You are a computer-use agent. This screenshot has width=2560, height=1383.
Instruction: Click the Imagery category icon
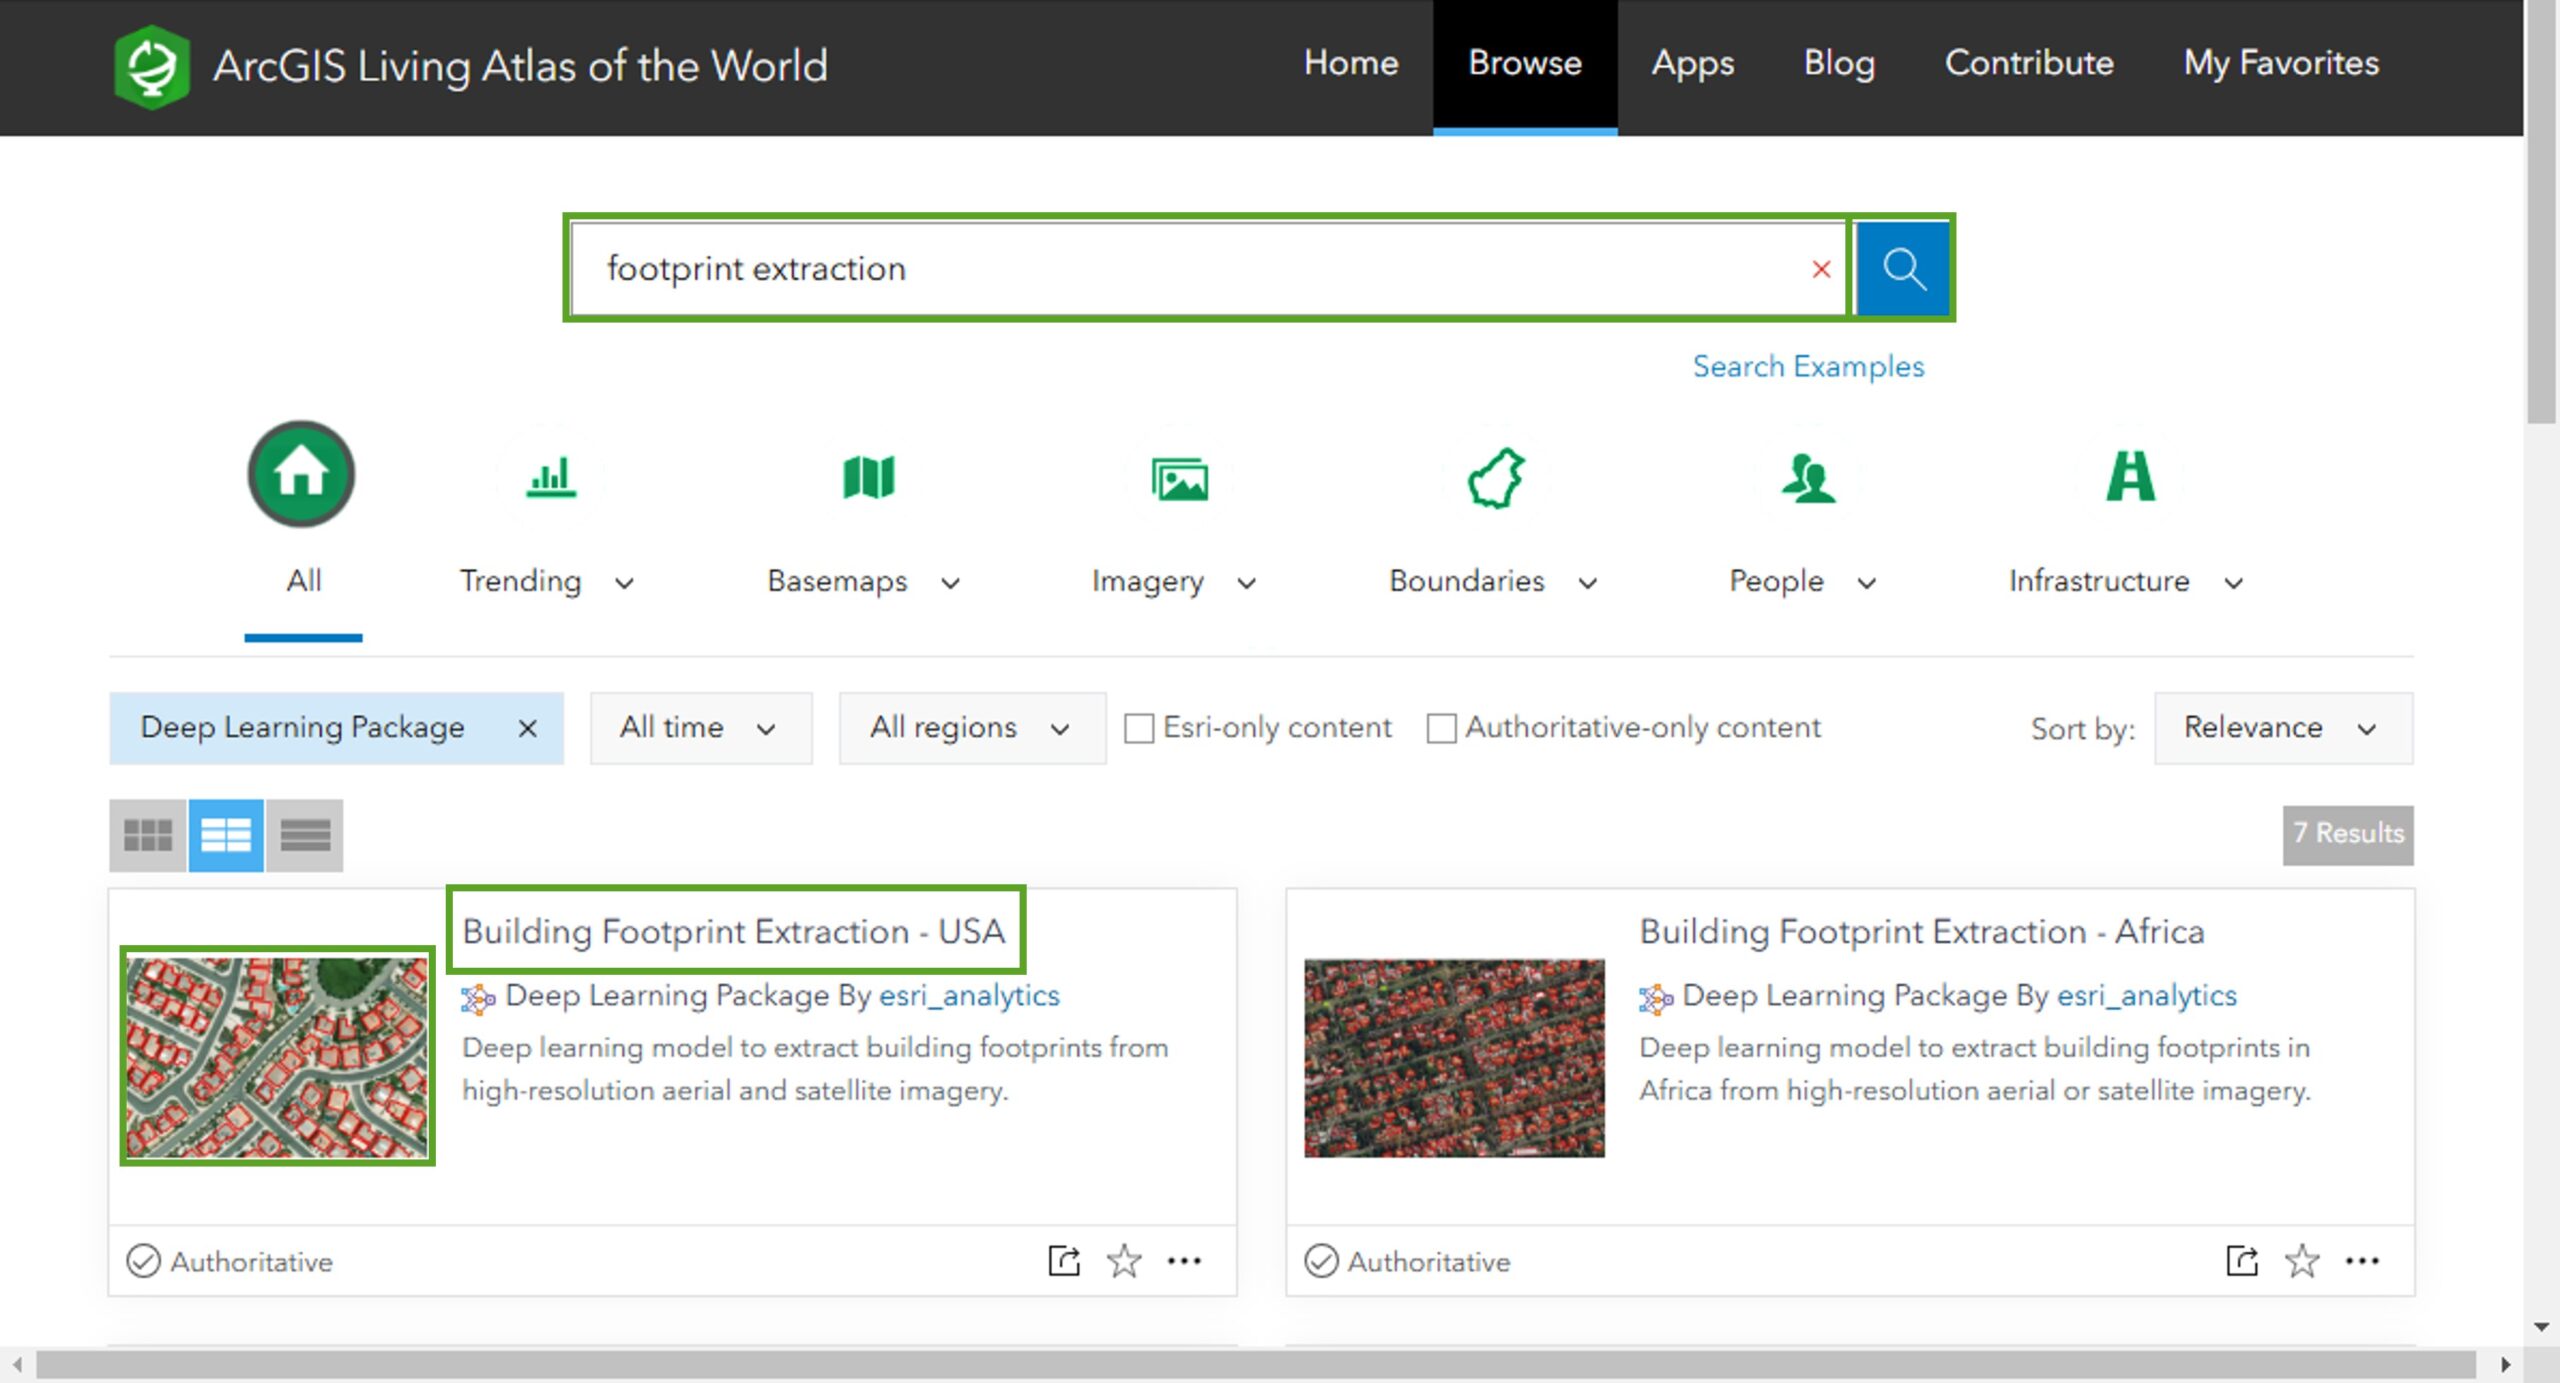tap(1179, 478)
